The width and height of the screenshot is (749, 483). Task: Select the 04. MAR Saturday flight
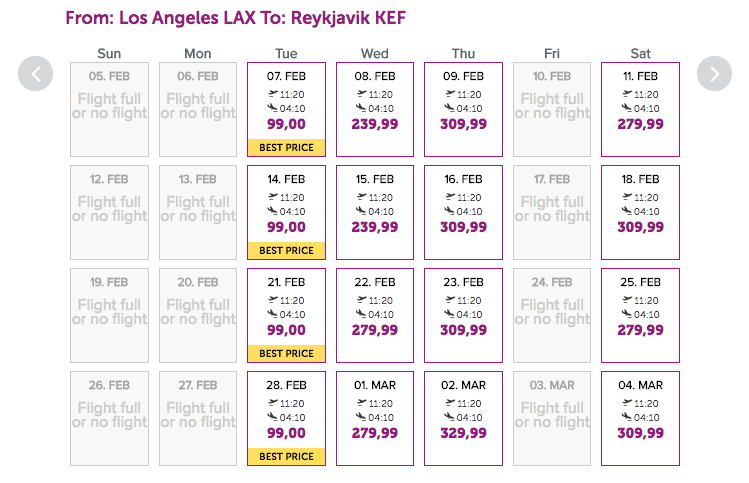[640, 418]
